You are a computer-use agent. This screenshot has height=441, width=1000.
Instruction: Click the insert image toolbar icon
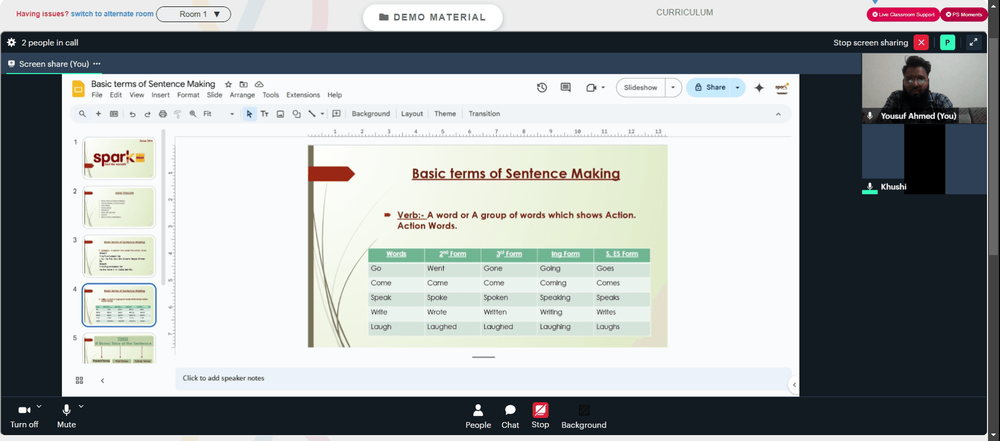pyautogui.click(x=280, y=114)
